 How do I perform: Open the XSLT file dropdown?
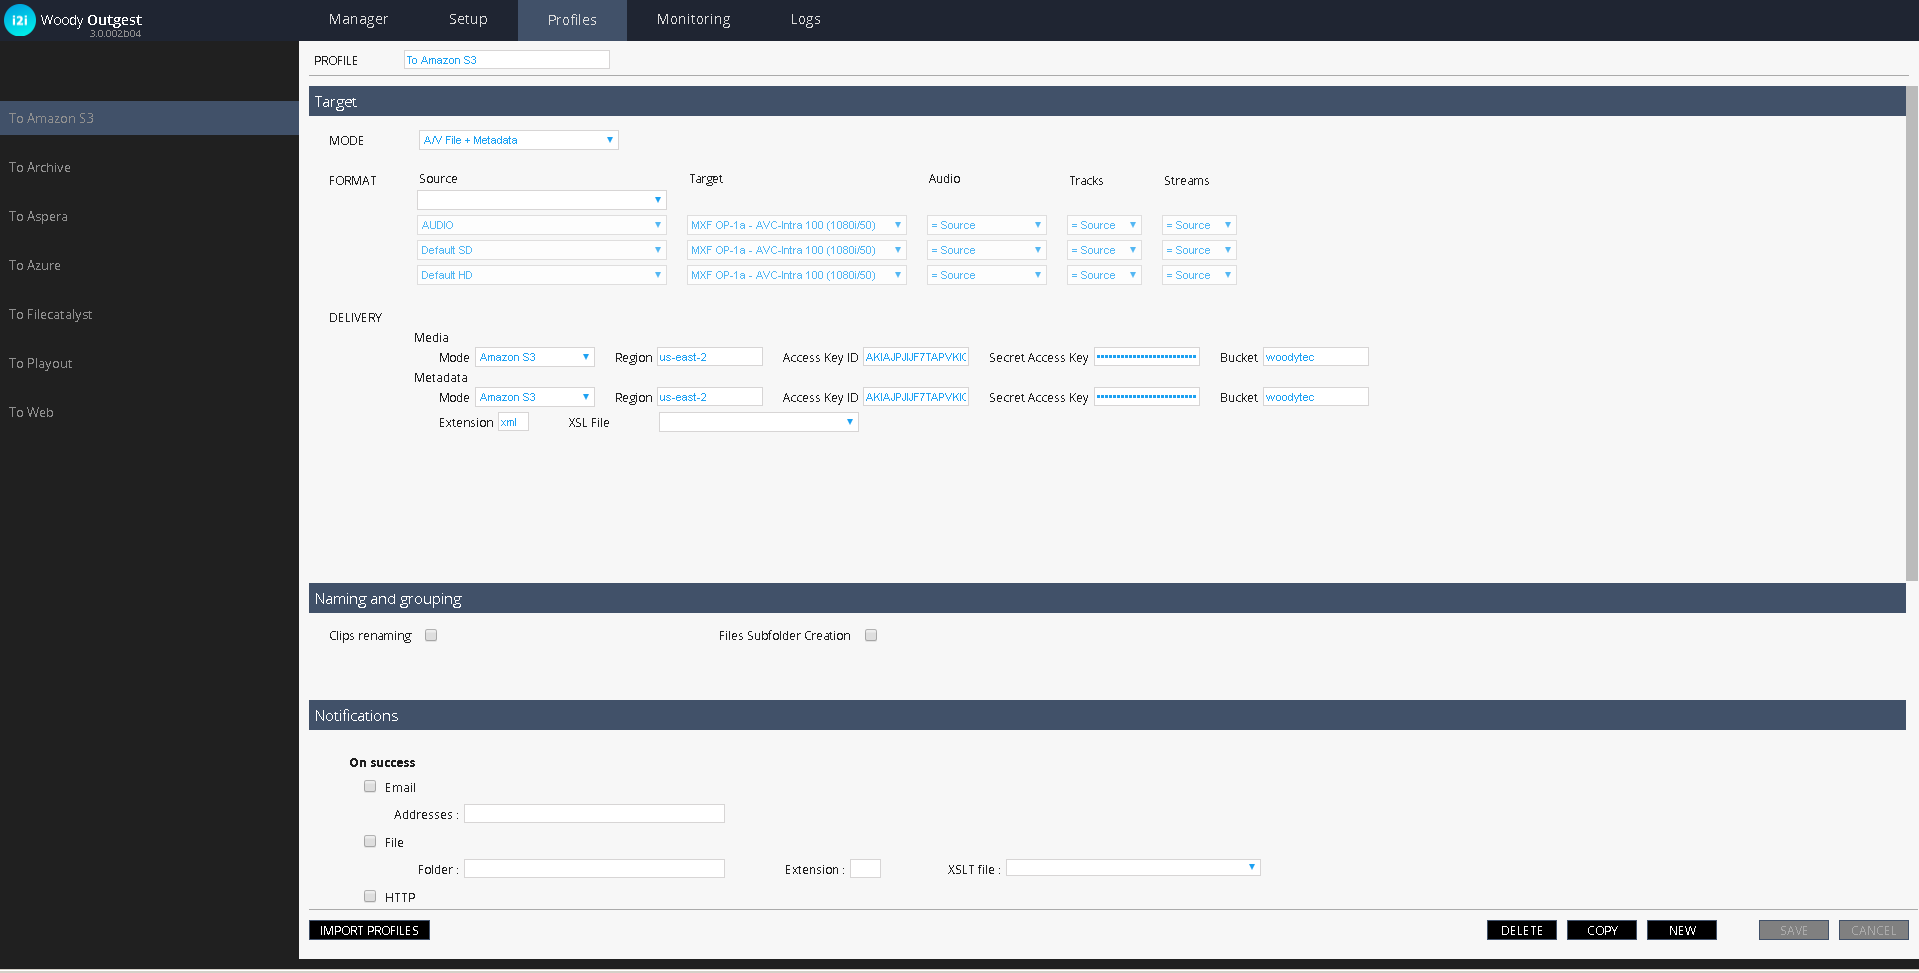[1133, 868]
